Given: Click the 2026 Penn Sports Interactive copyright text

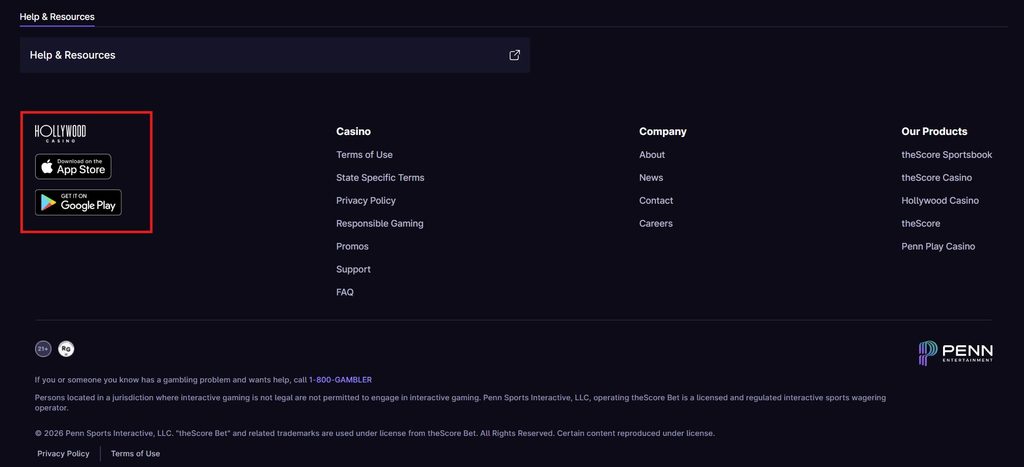Looking at the screenshot, I should 375,433.
